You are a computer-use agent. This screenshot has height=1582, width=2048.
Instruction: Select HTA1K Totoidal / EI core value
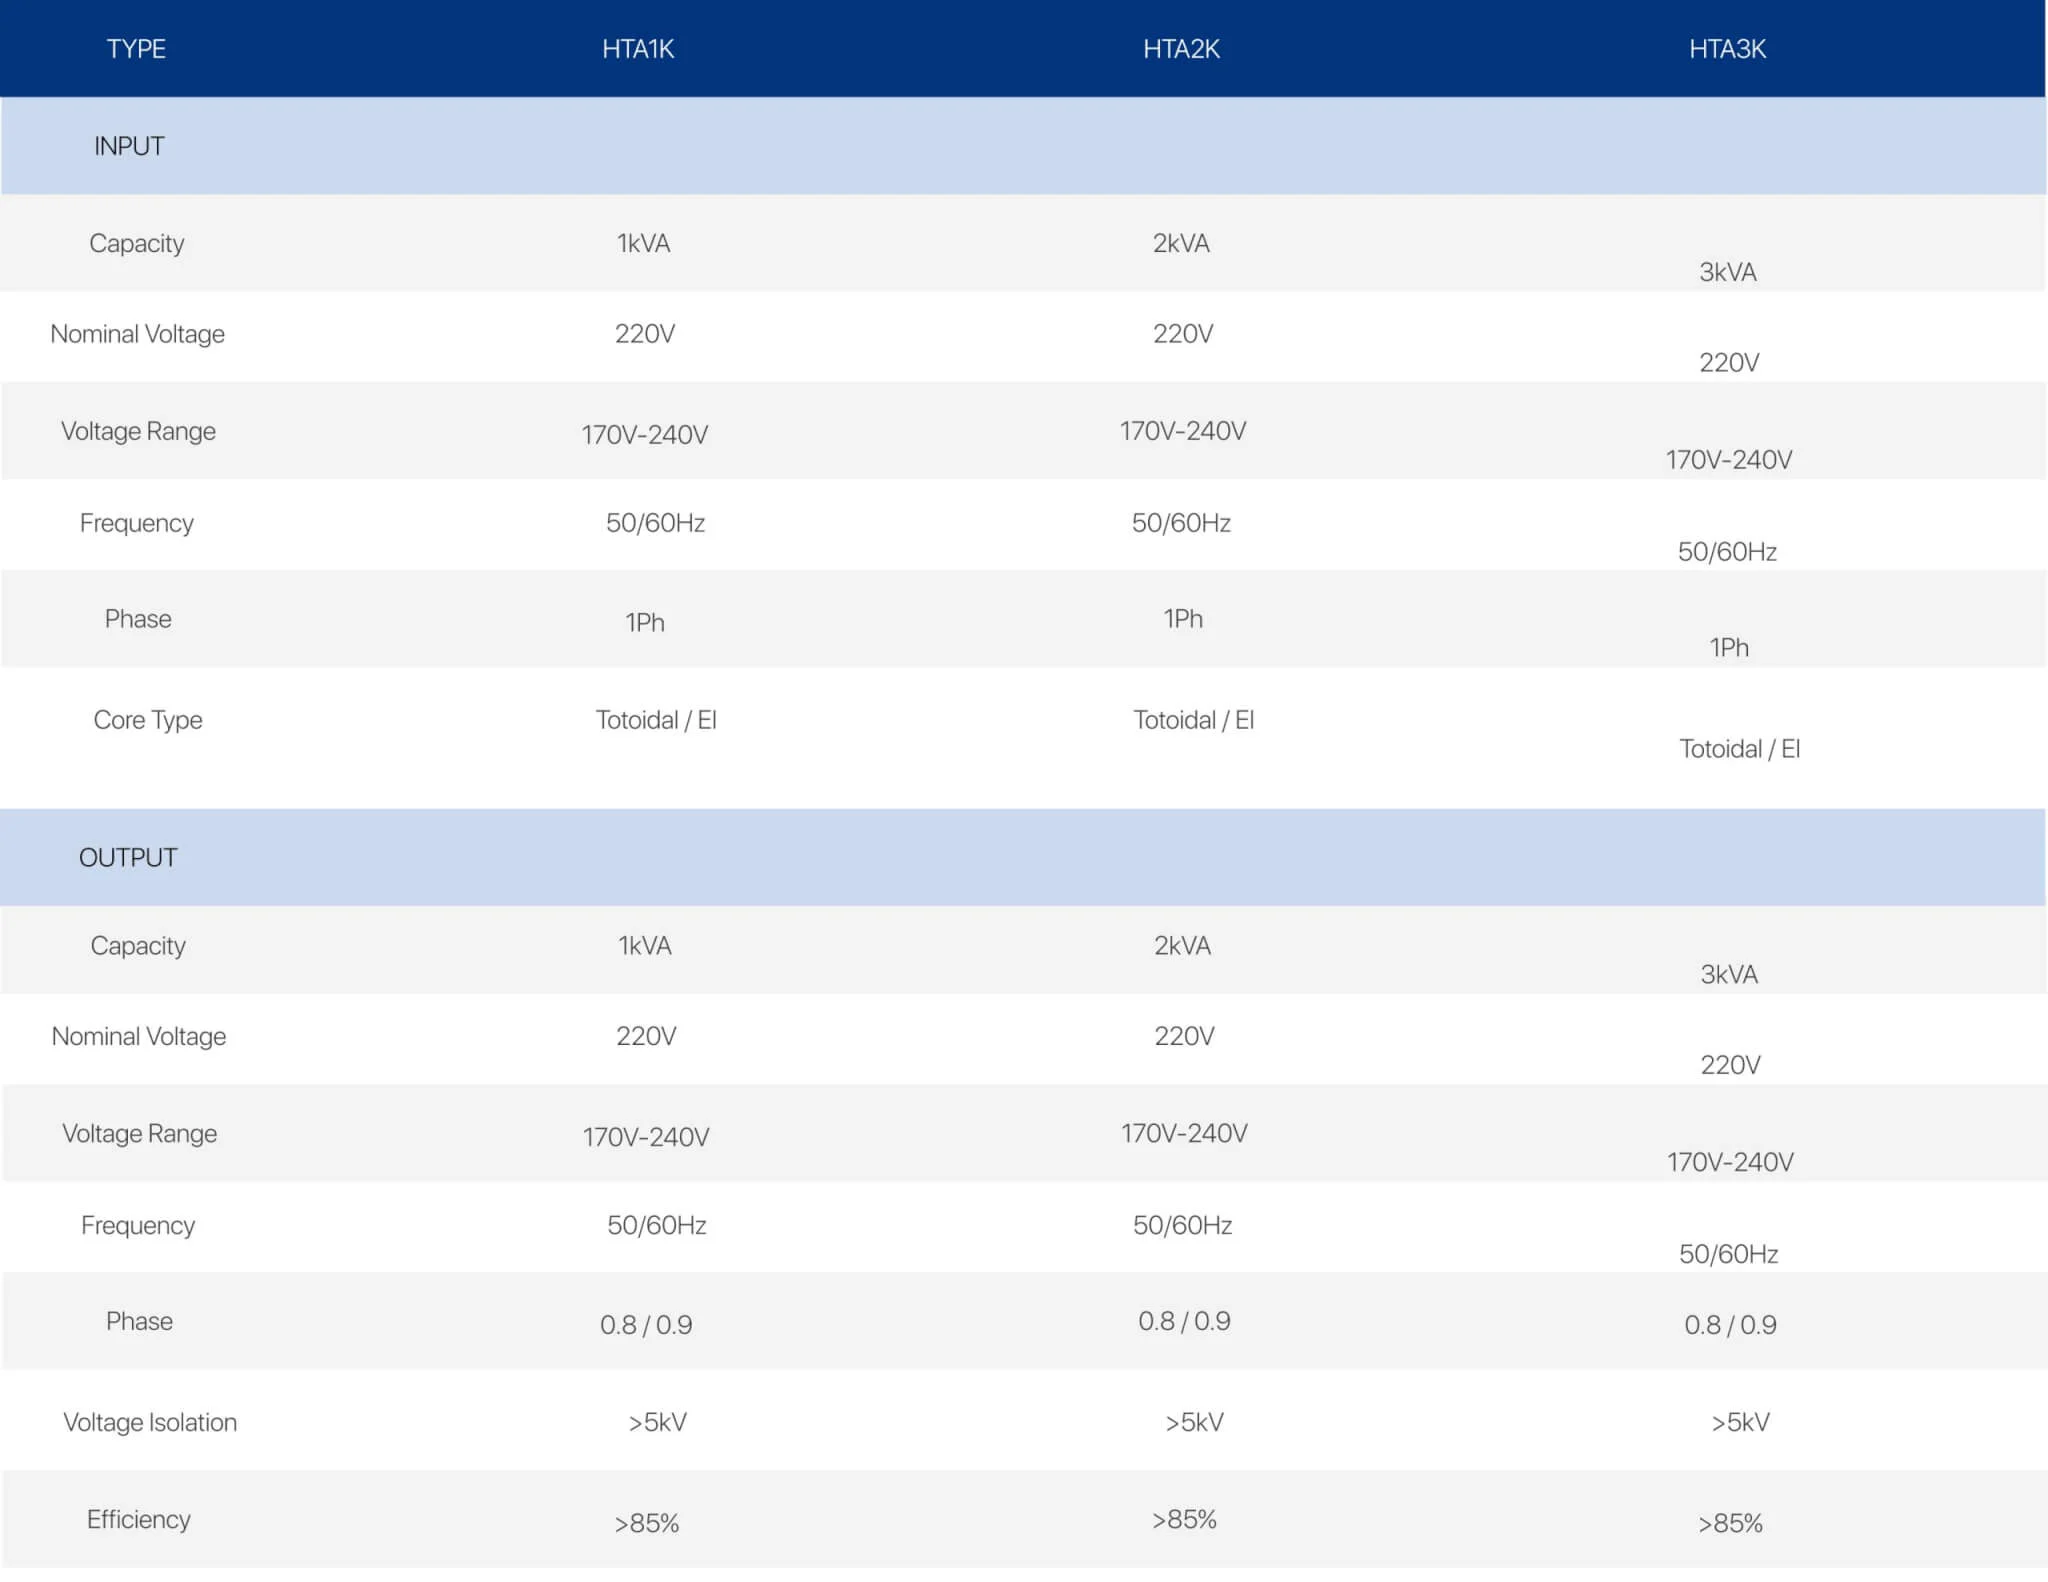[x=656, y=720]
